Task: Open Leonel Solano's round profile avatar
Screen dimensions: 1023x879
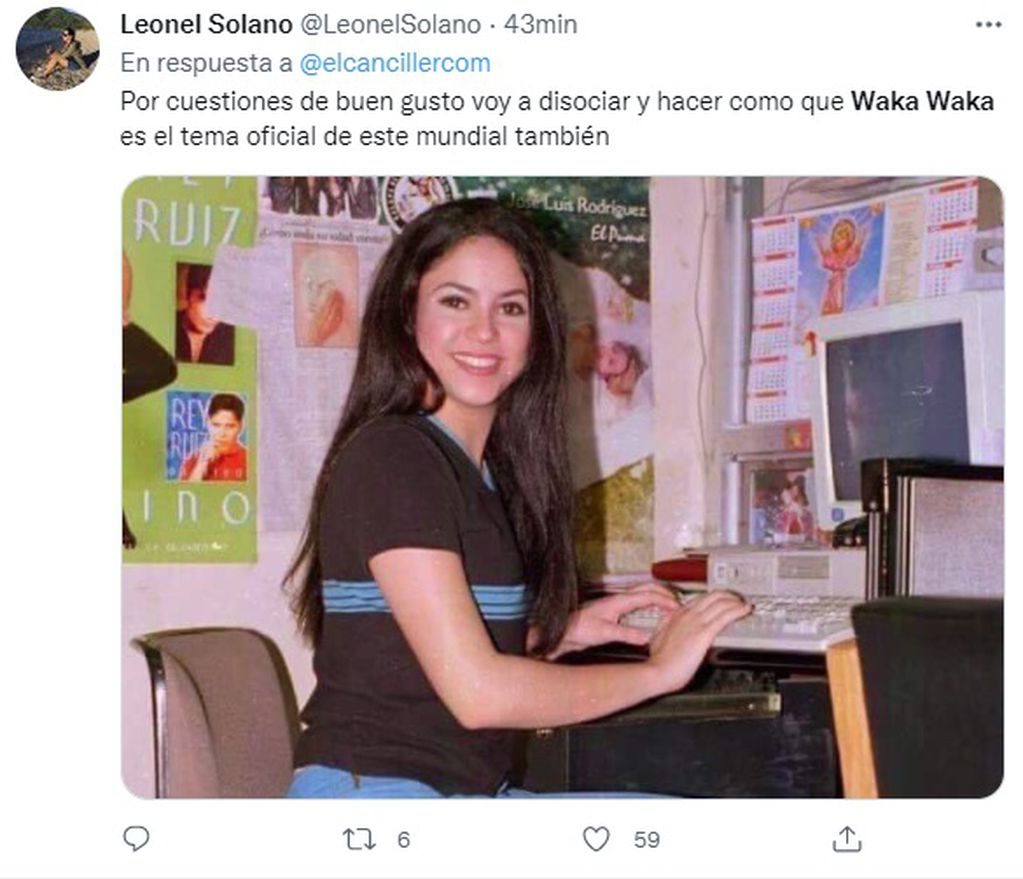Action: (57, 49)
